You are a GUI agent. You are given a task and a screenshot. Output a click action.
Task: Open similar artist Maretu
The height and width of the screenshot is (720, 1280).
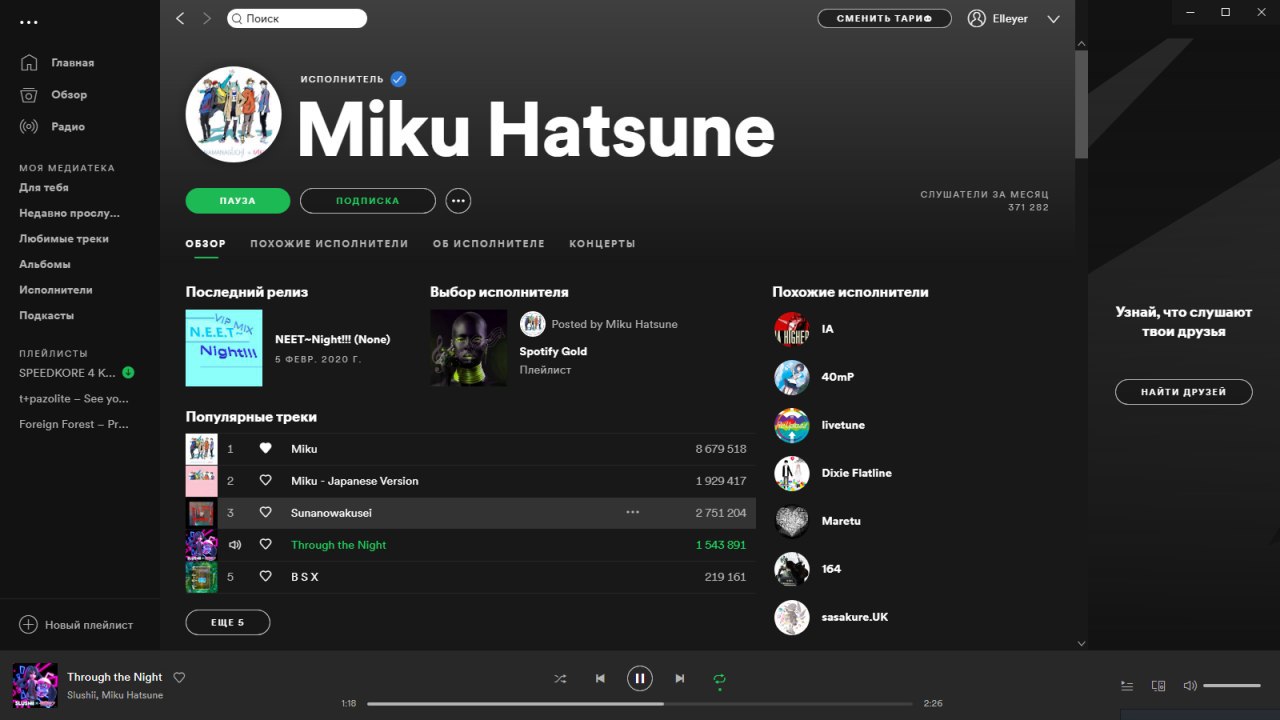[841, 521]
